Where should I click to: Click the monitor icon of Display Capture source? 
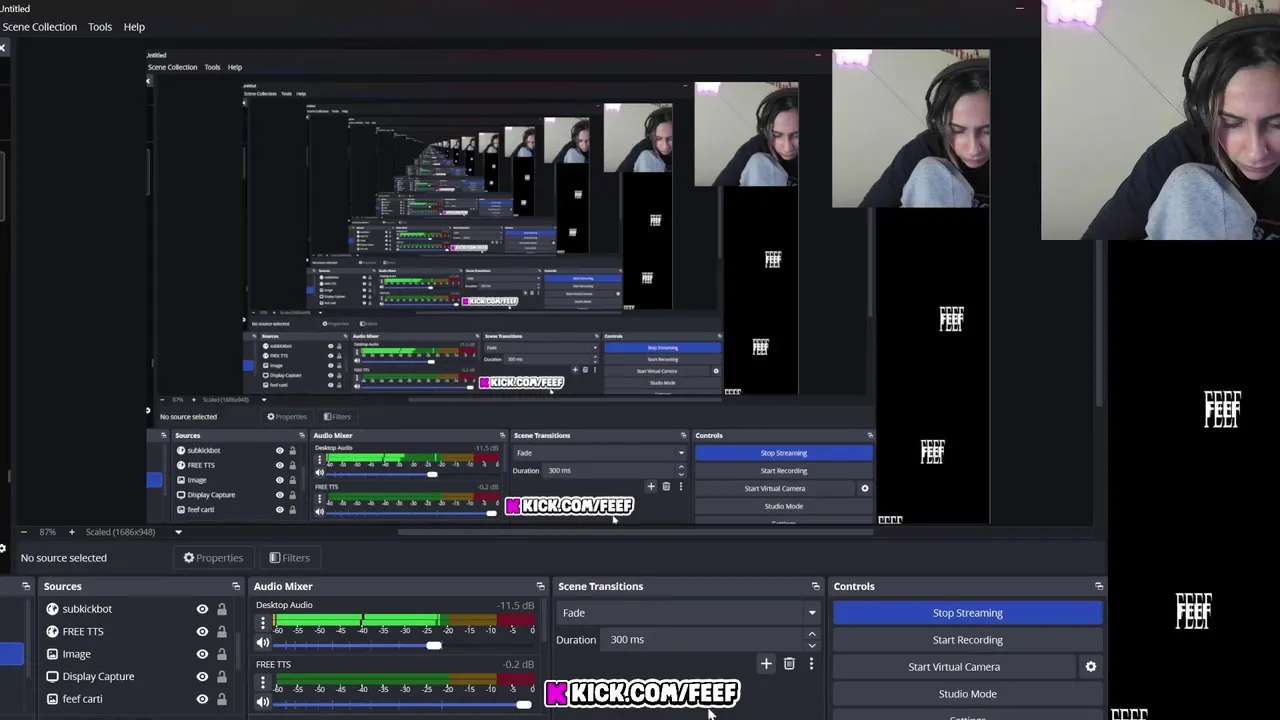tap(52, 676)
